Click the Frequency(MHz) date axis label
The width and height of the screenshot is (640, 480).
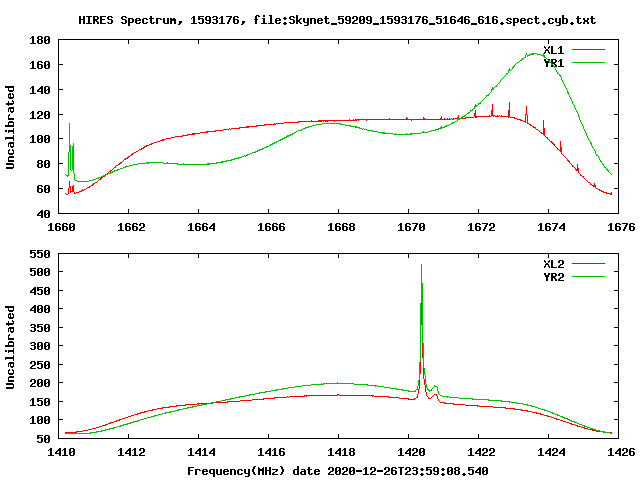[x=338, y=471]
